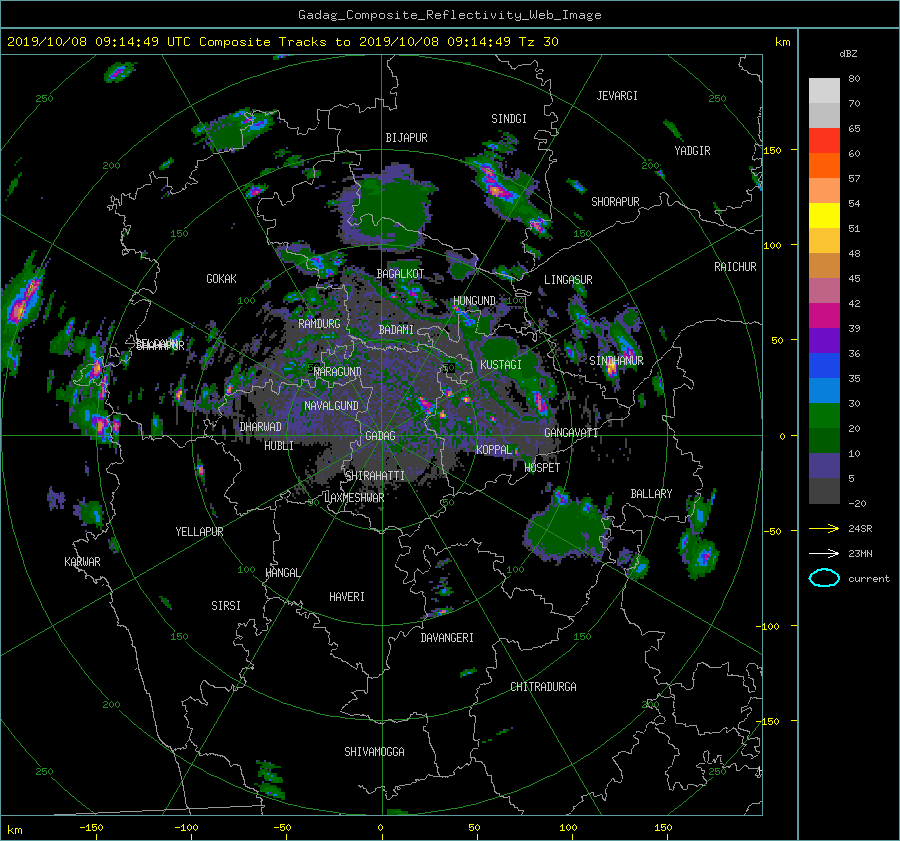Click the '23MN' legend label
900x841 pixels.
tap(860, 553)
